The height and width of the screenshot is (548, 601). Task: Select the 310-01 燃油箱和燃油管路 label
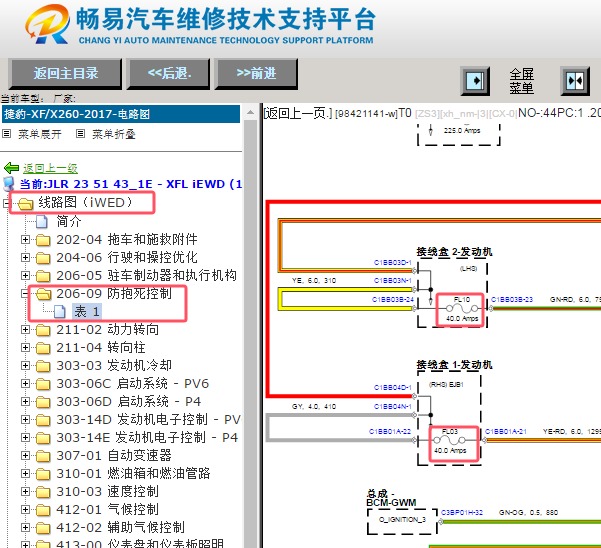tap(133, 474)
